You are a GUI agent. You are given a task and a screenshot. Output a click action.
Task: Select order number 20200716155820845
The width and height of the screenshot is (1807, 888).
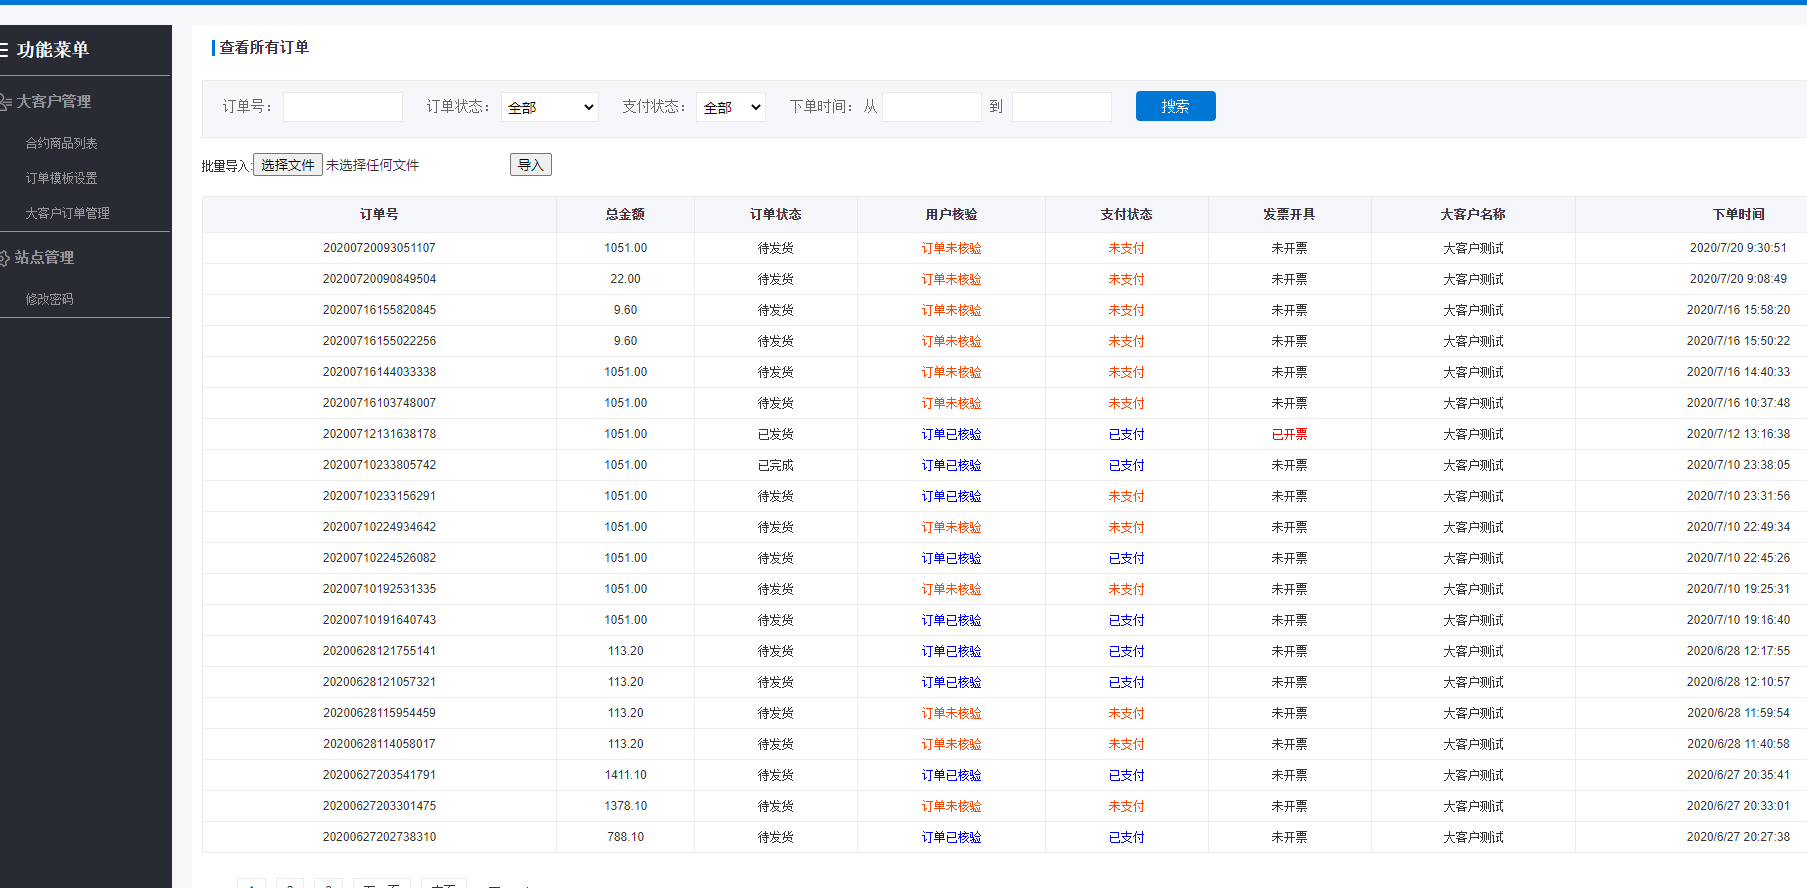click(x=379, y=310)
